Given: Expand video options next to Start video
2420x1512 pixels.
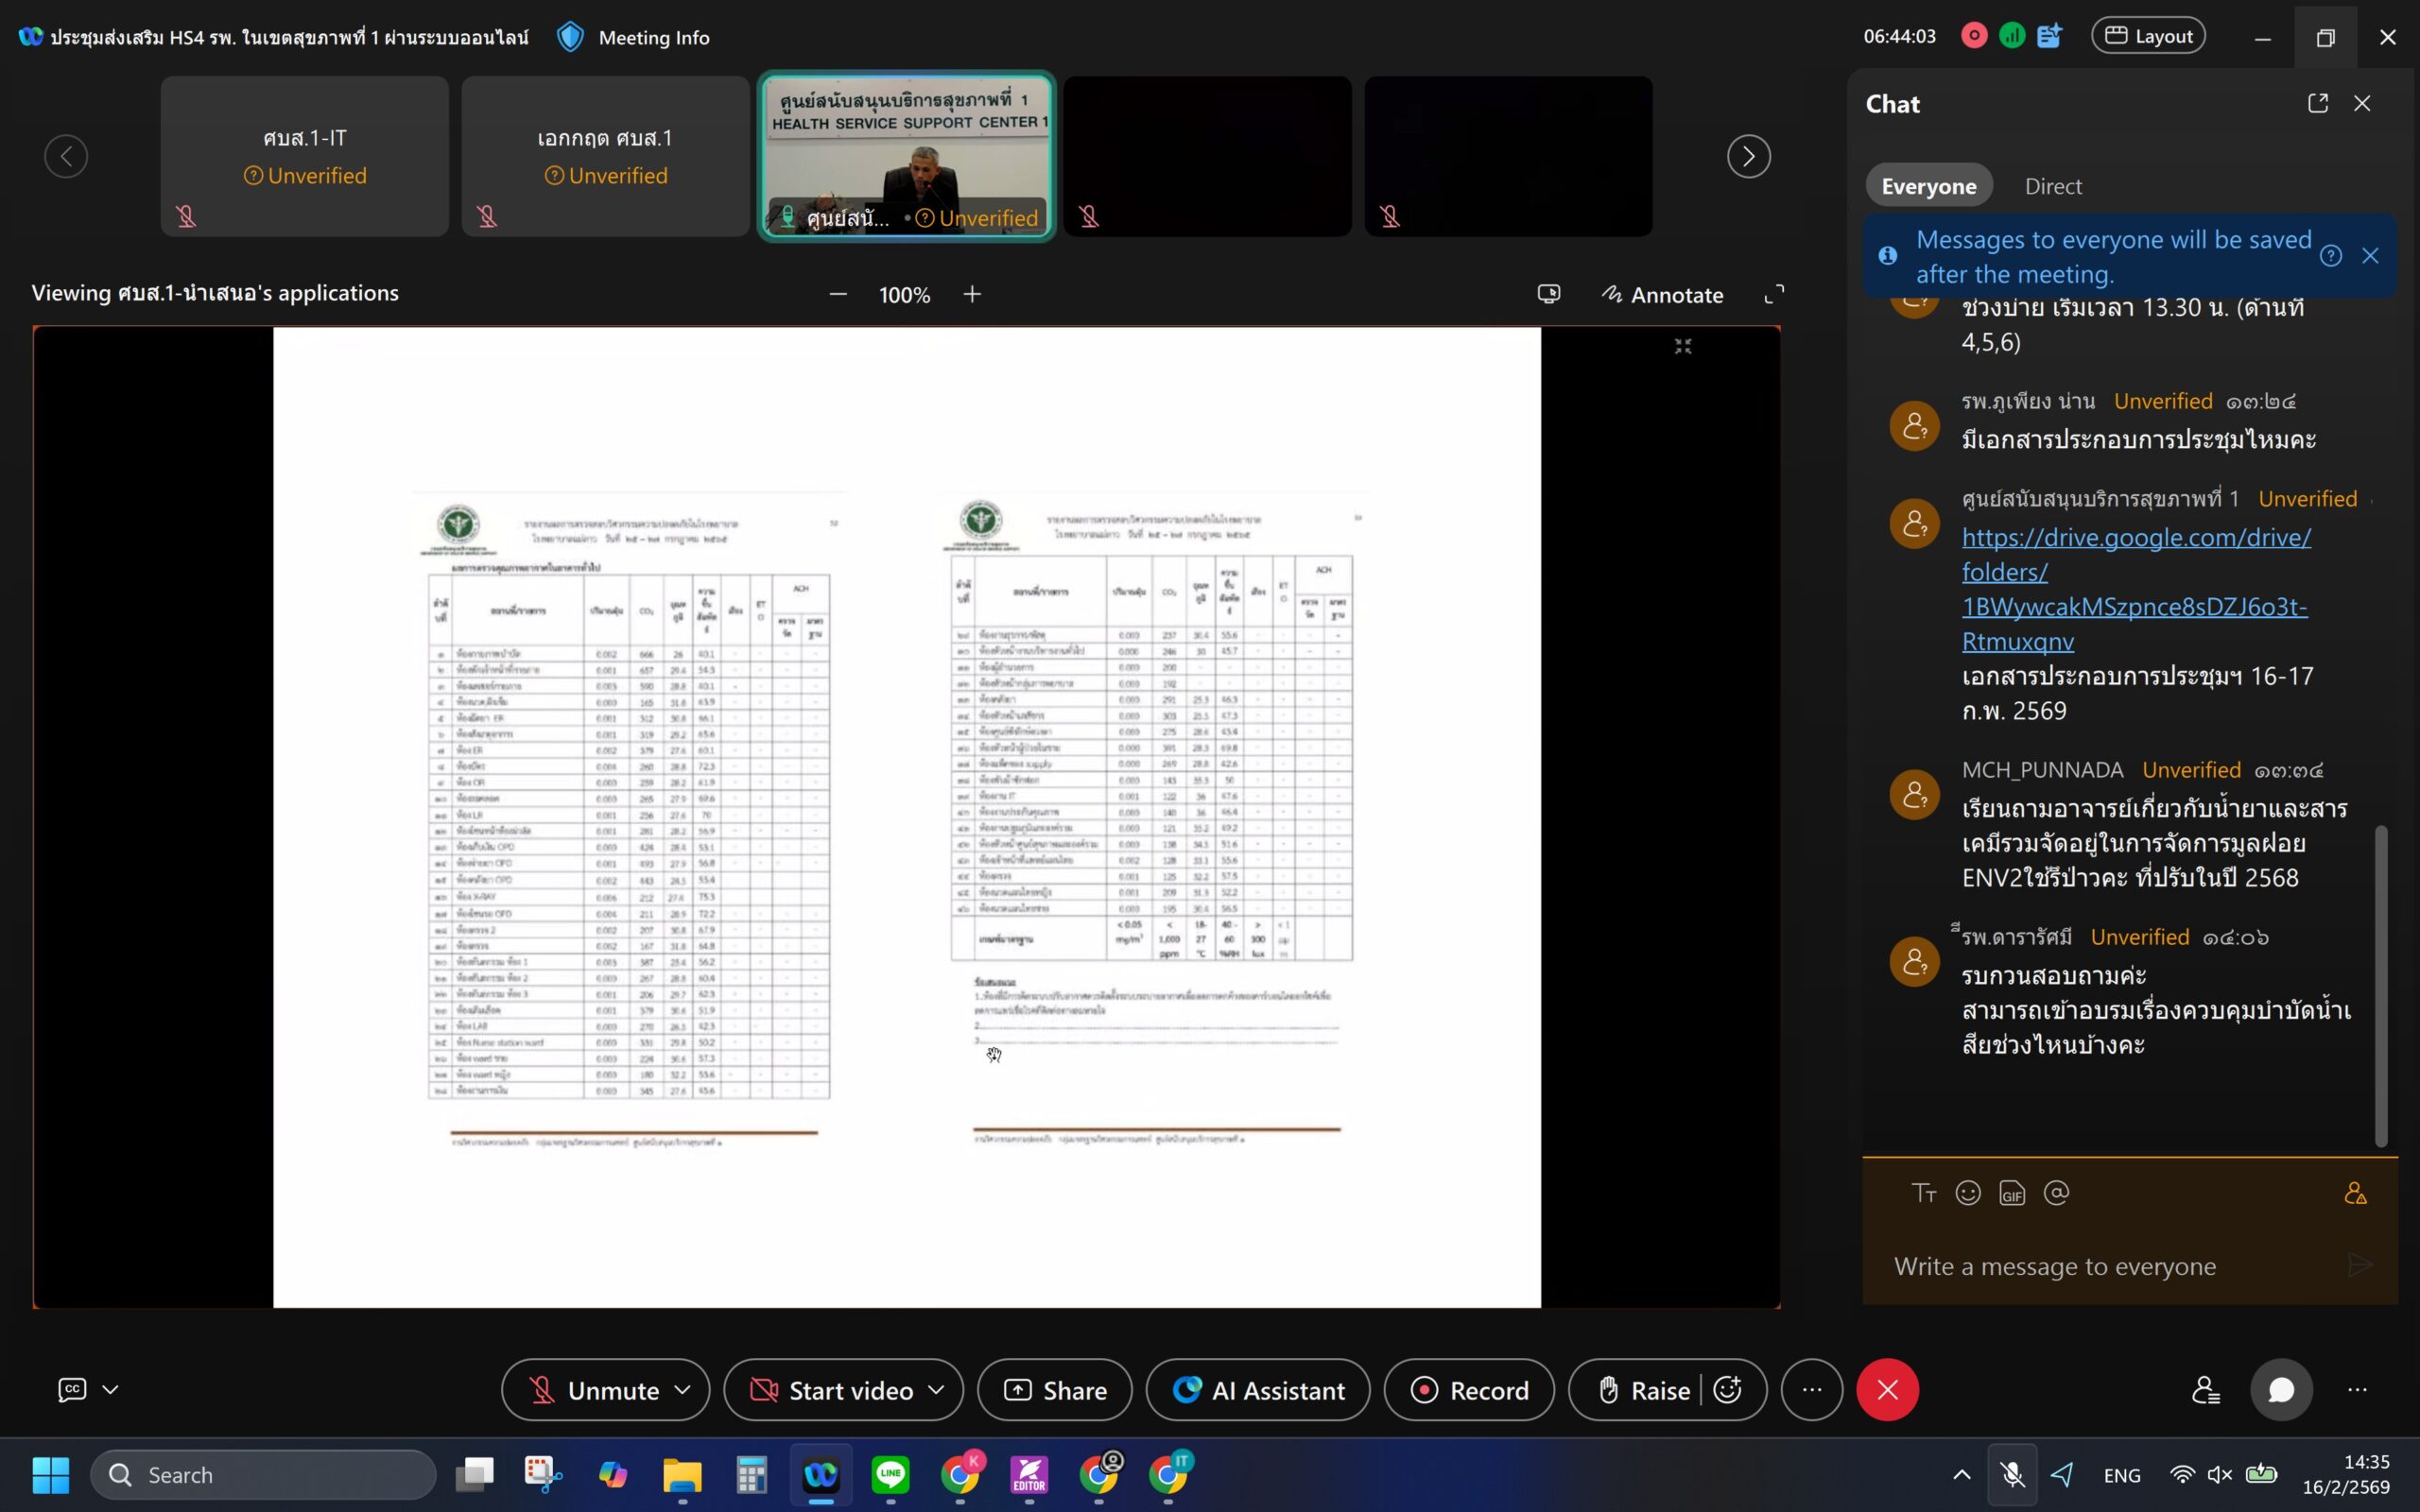Looking at the screenshot, I should click(937, 1390).
